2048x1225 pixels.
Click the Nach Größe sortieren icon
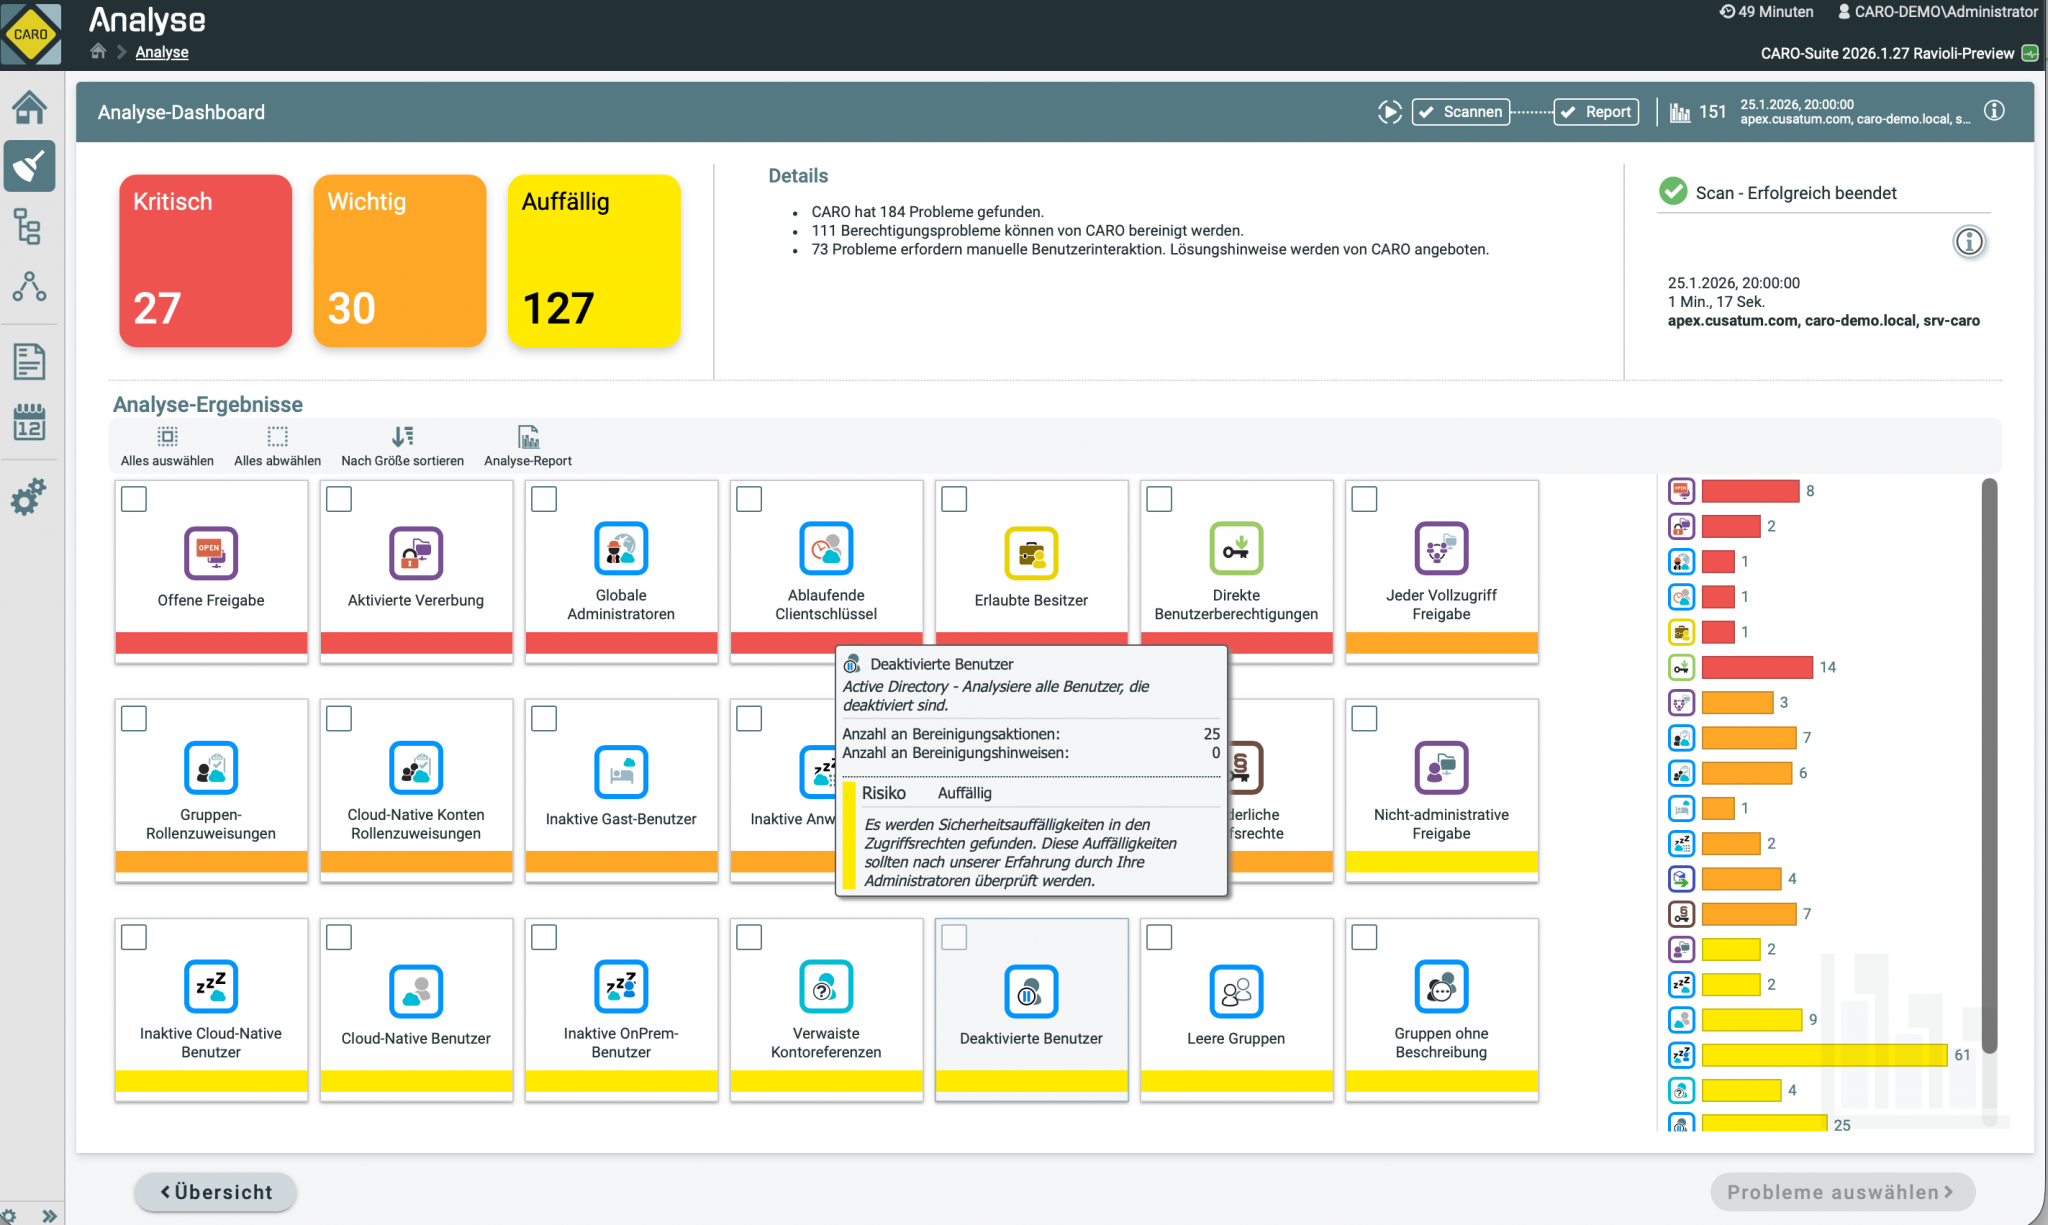402,437
